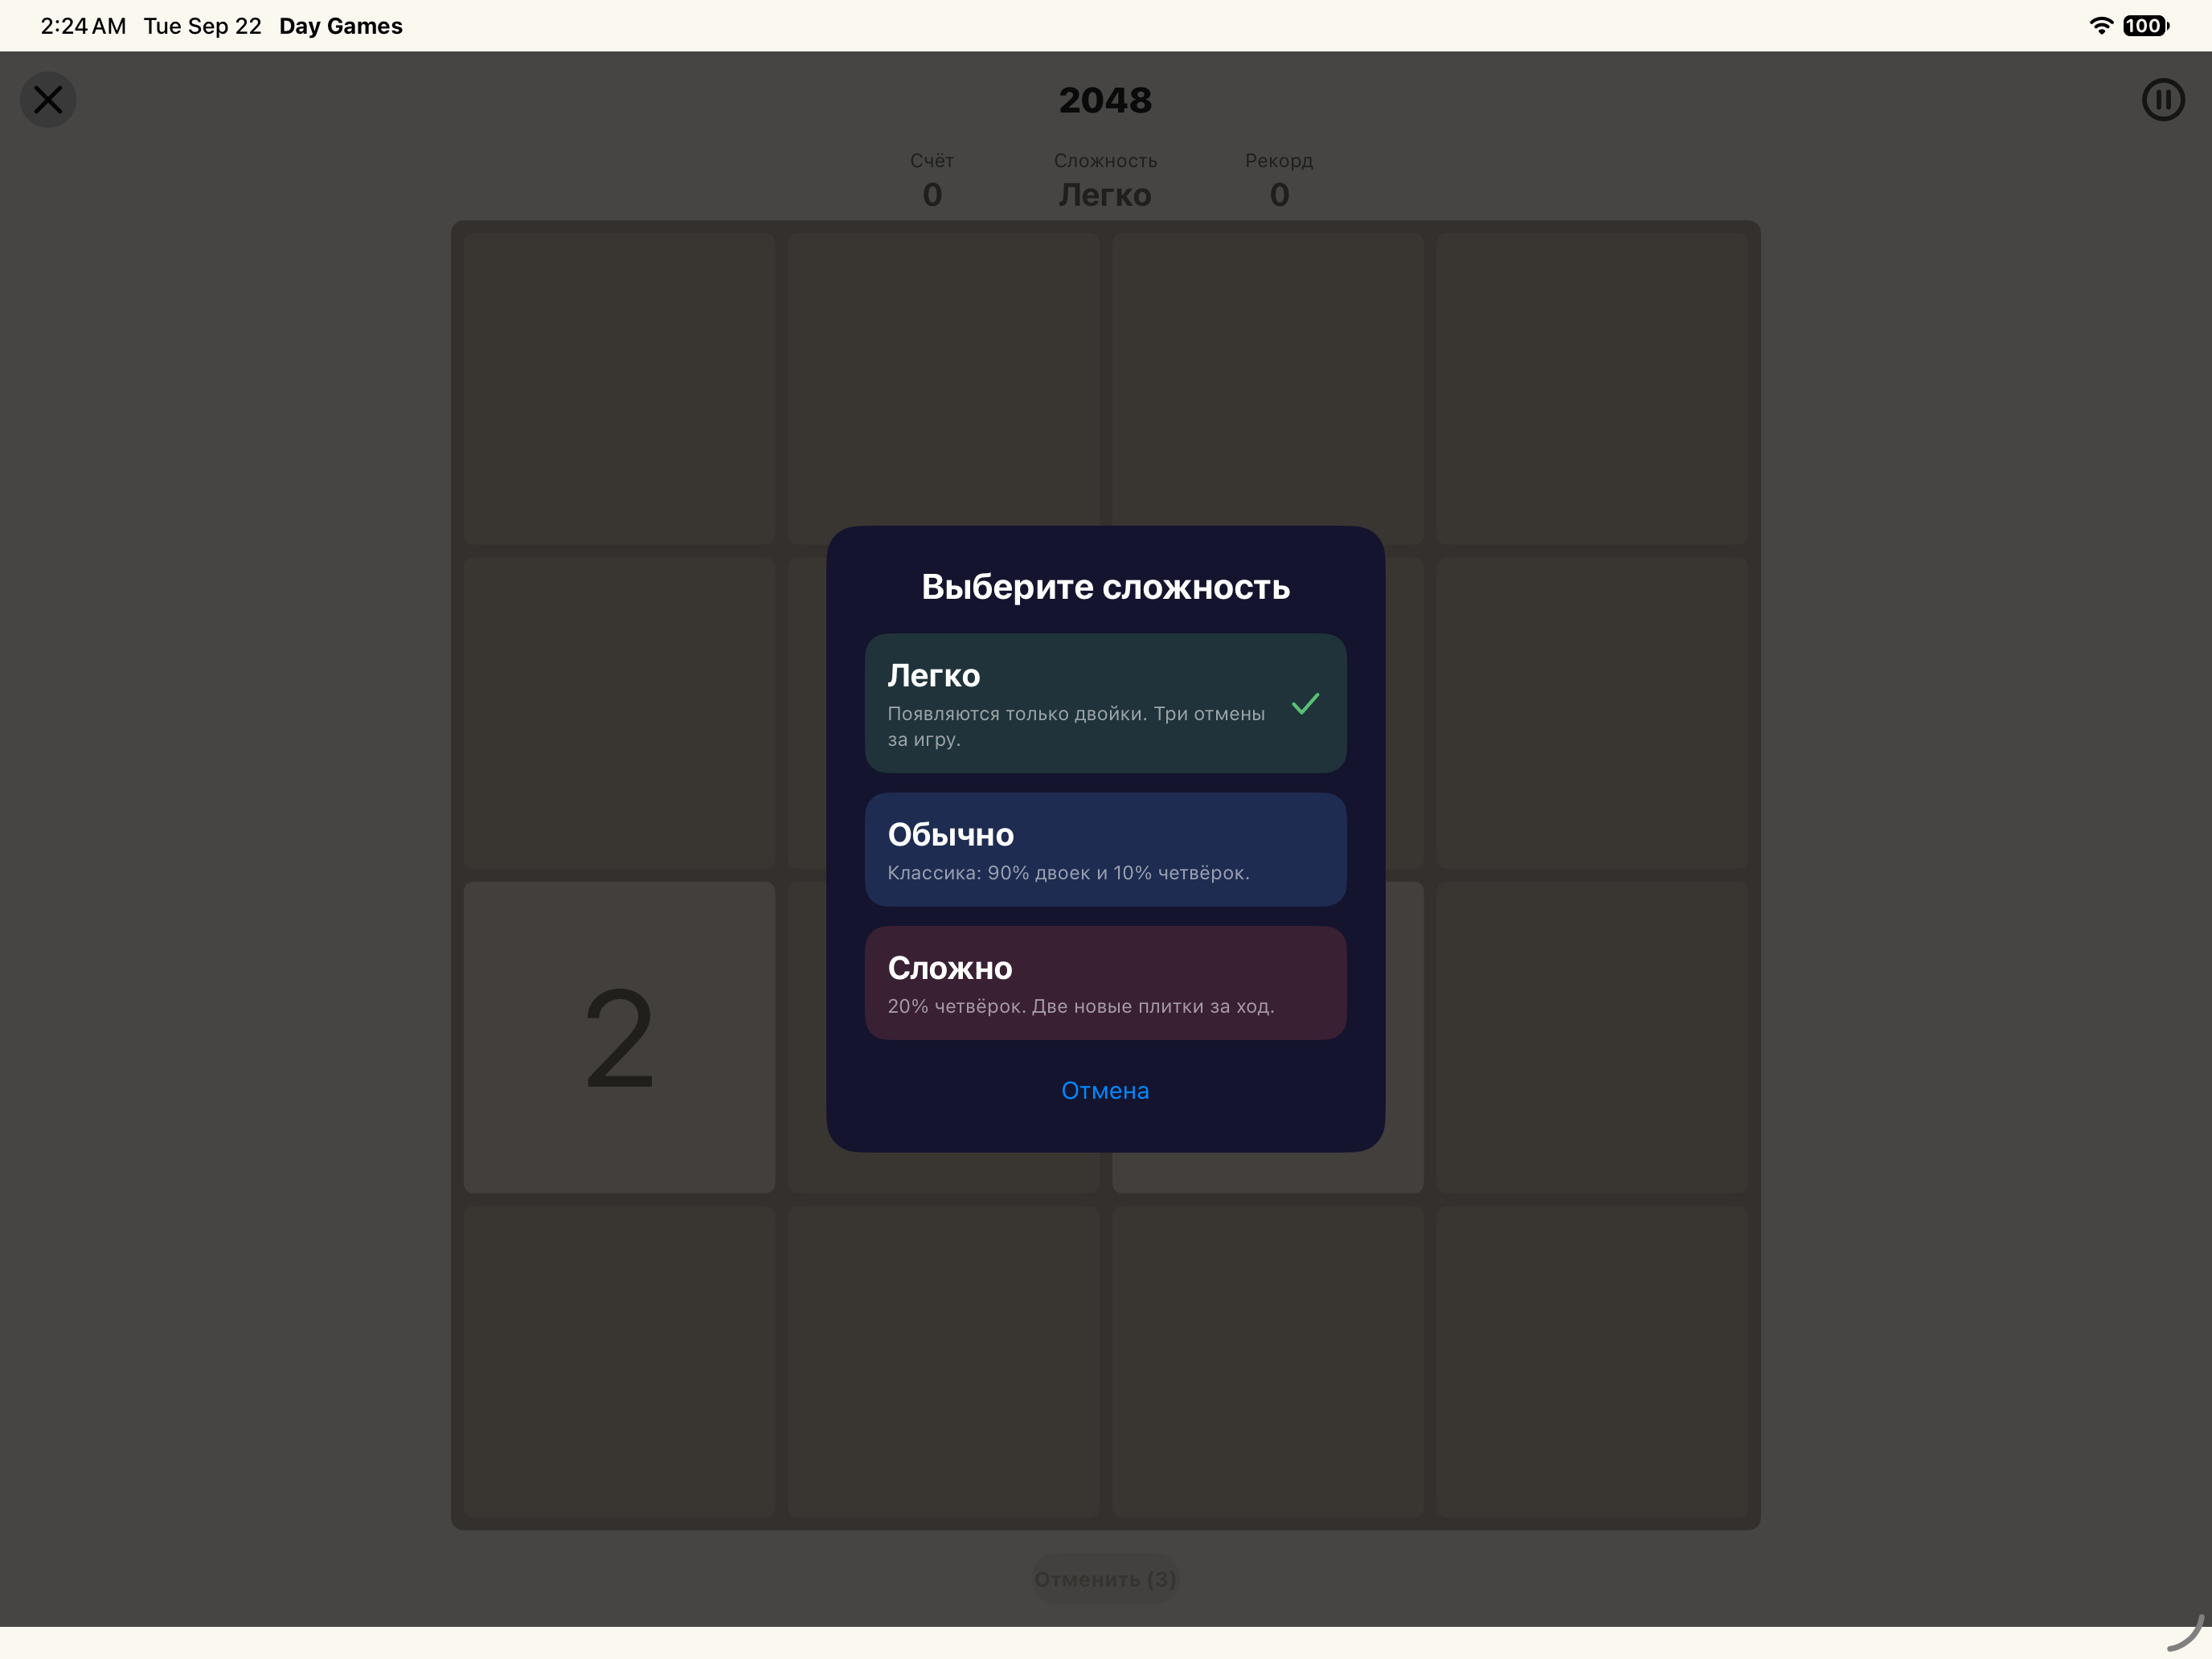The width and height of the screenshot is (2212, 1659).
Task: Click the Выберите сложность heading
Action: 1105,587
